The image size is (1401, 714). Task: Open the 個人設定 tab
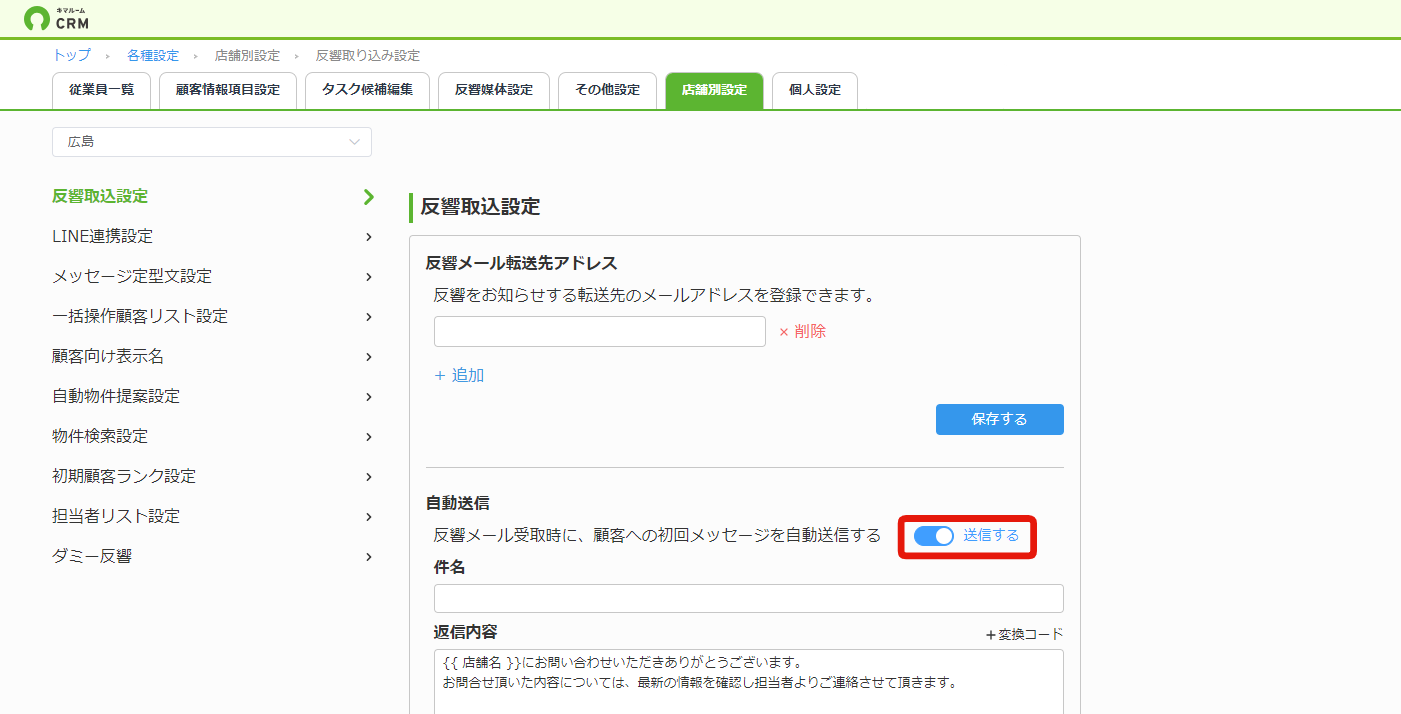click(814, 90)
